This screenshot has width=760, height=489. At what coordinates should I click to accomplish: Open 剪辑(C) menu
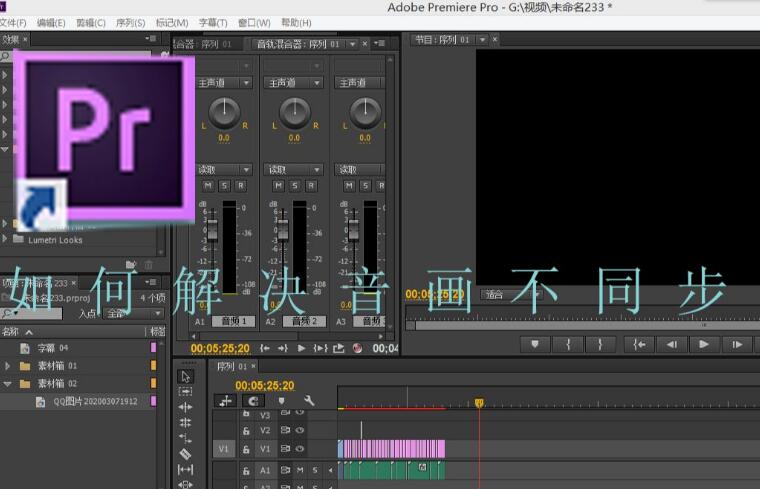click(91, 23)
